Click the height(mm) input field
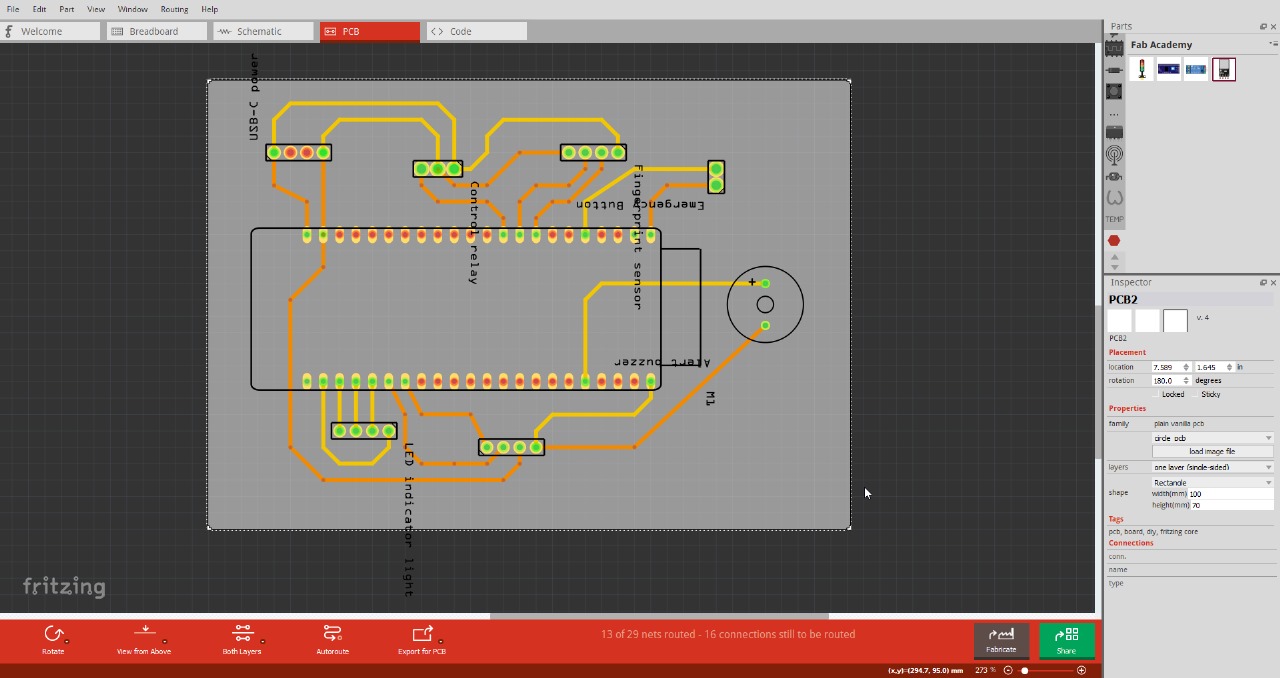 click(1231, 505)
